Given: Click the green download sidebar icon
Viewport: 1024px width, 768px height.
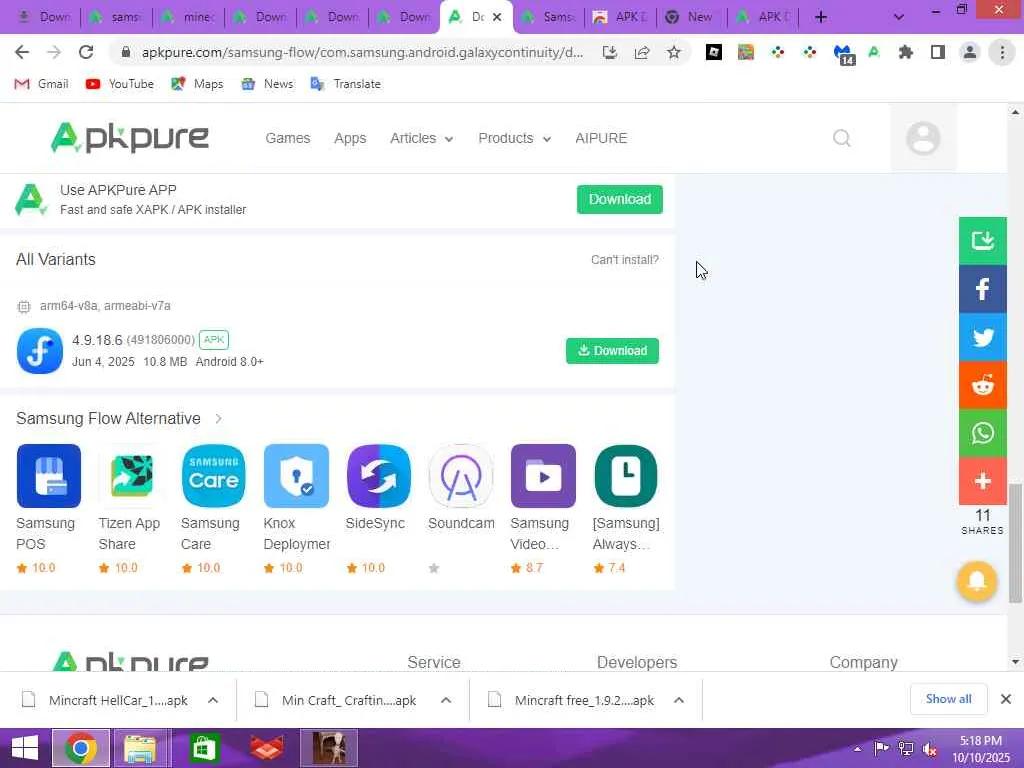Looking at the screenshot, I should click(x=982, y=241).
